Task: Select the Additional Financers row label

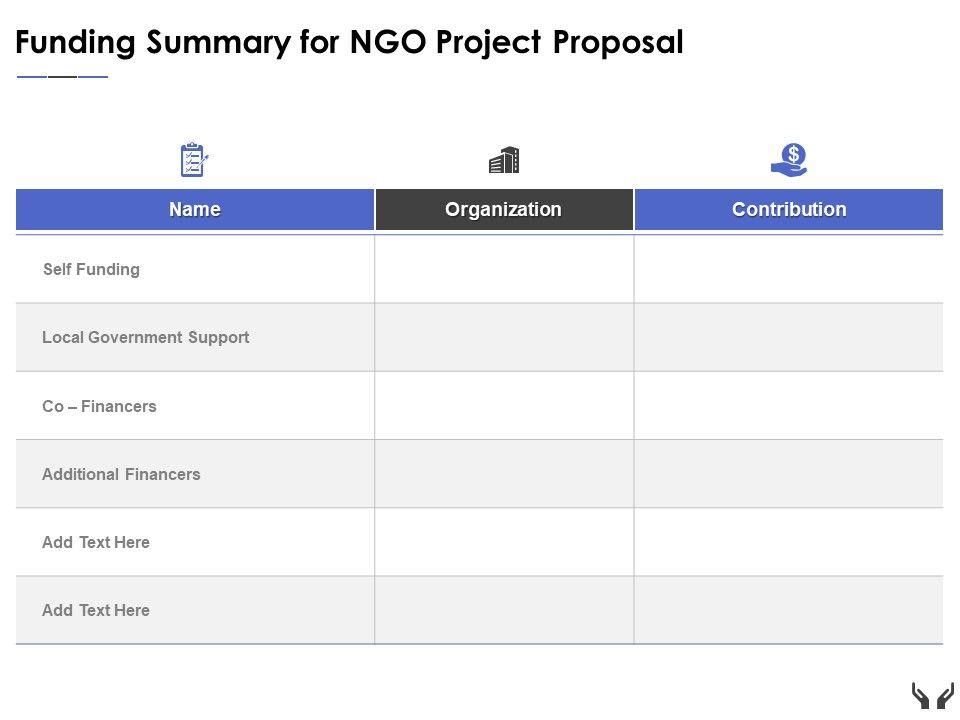Action: click(121, 474)
